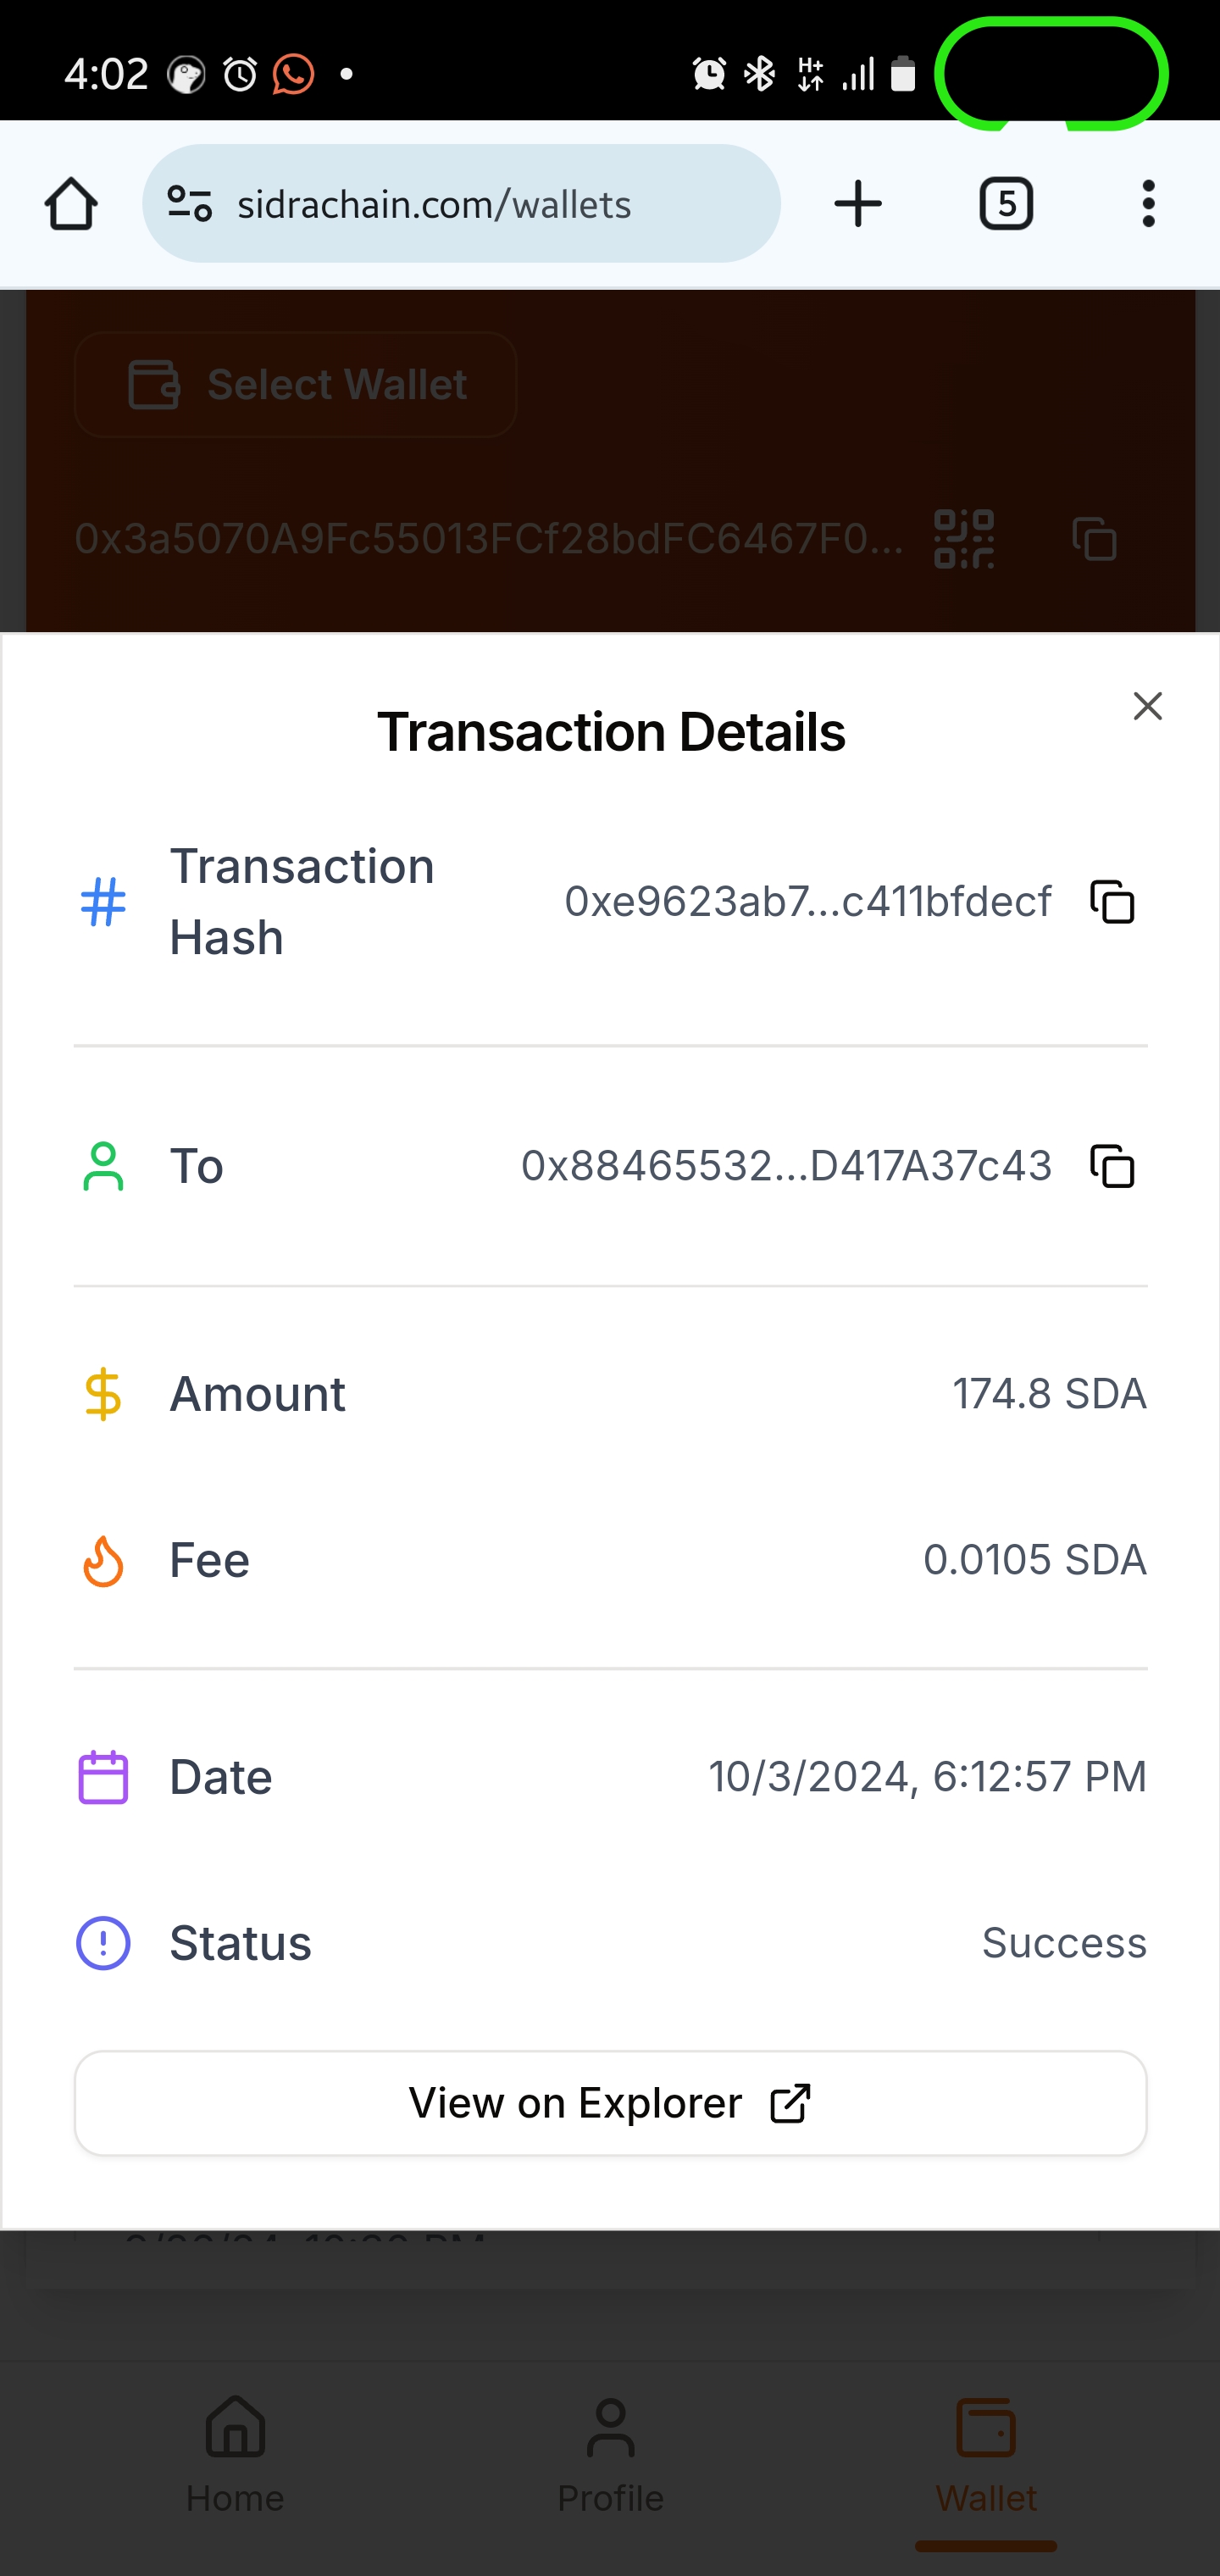1220x2576 pixels.
Task: Close the Transaction Details dialog
Action: (1147, 707)
